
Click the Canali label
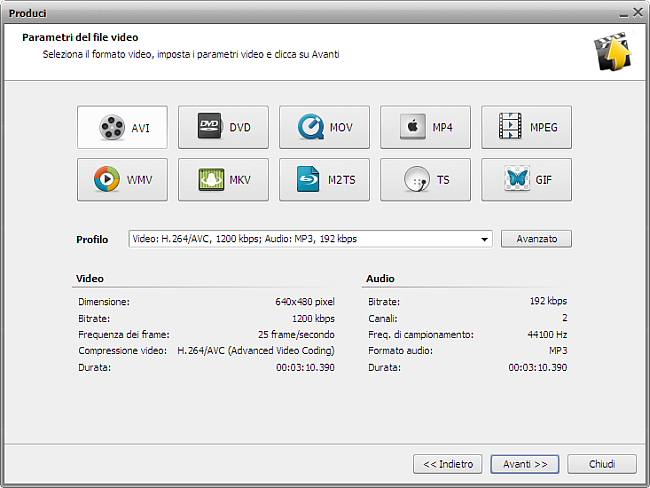click(383, 318)
